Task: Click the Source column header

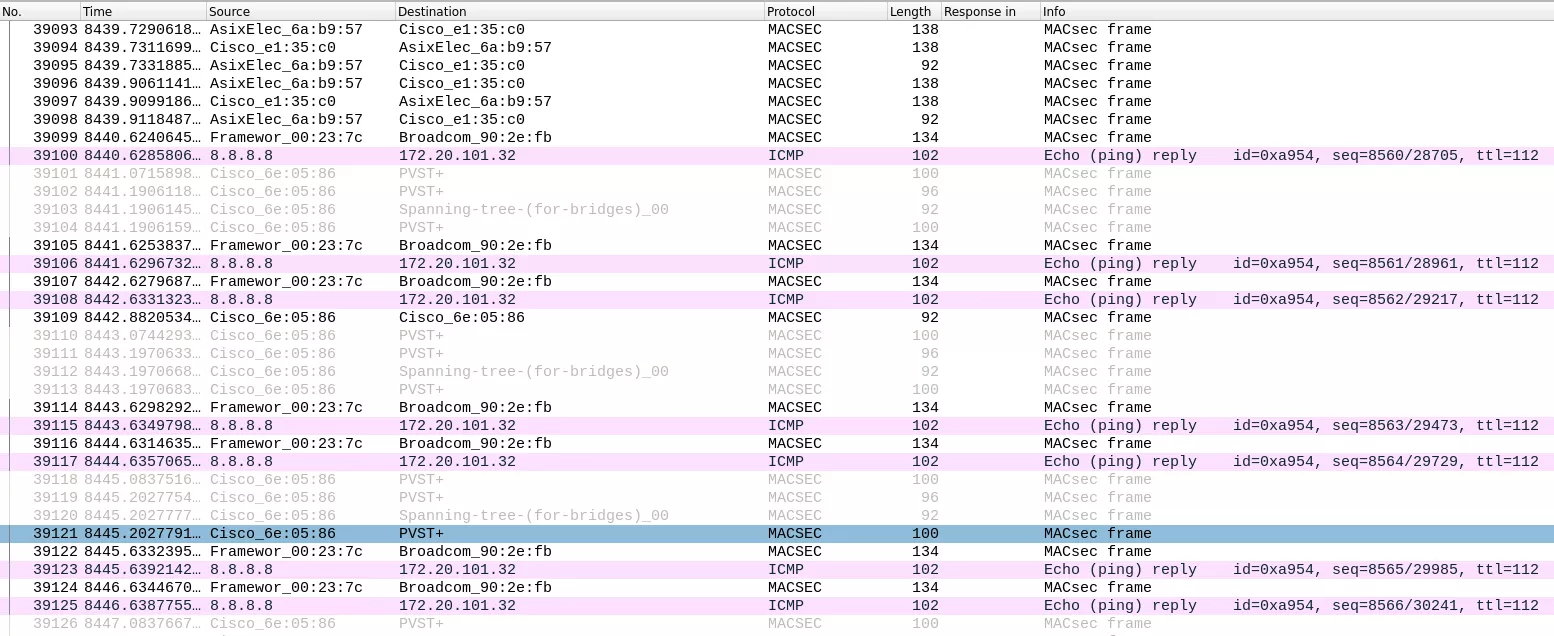Action: pyautogui.click(x=300, y=11)
